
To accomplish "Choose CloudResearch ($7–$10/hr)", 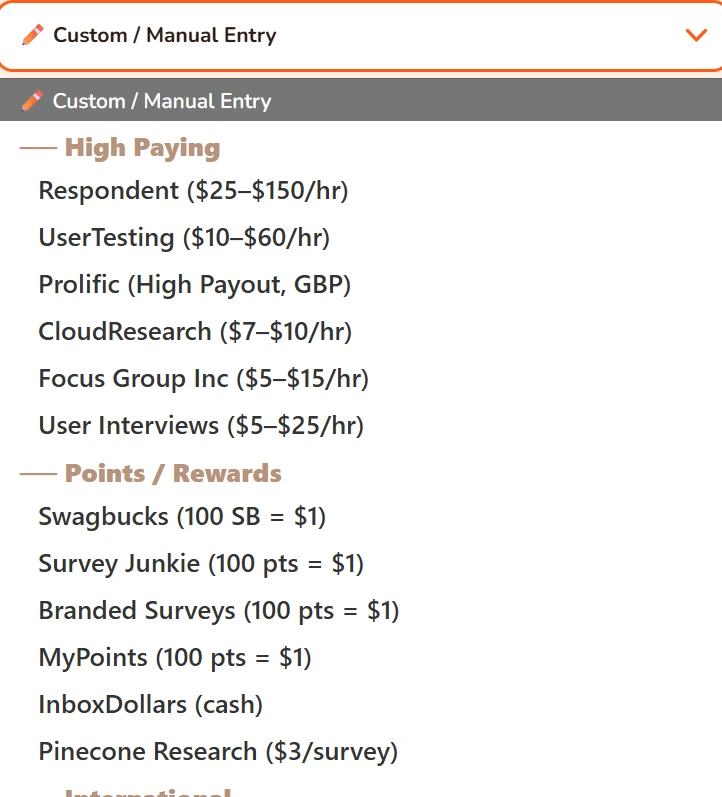I will (x=195, y=331).
